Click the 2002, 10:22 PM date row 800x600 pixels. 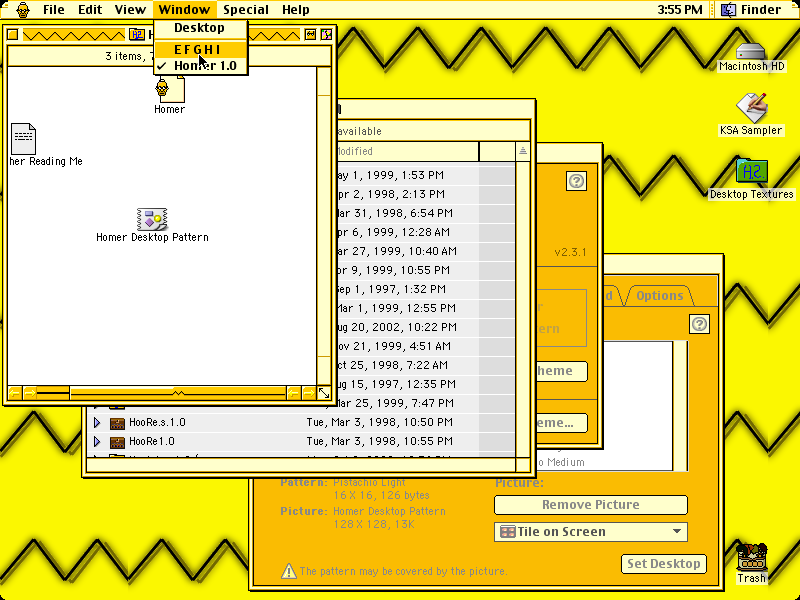(x=397, y=327)
